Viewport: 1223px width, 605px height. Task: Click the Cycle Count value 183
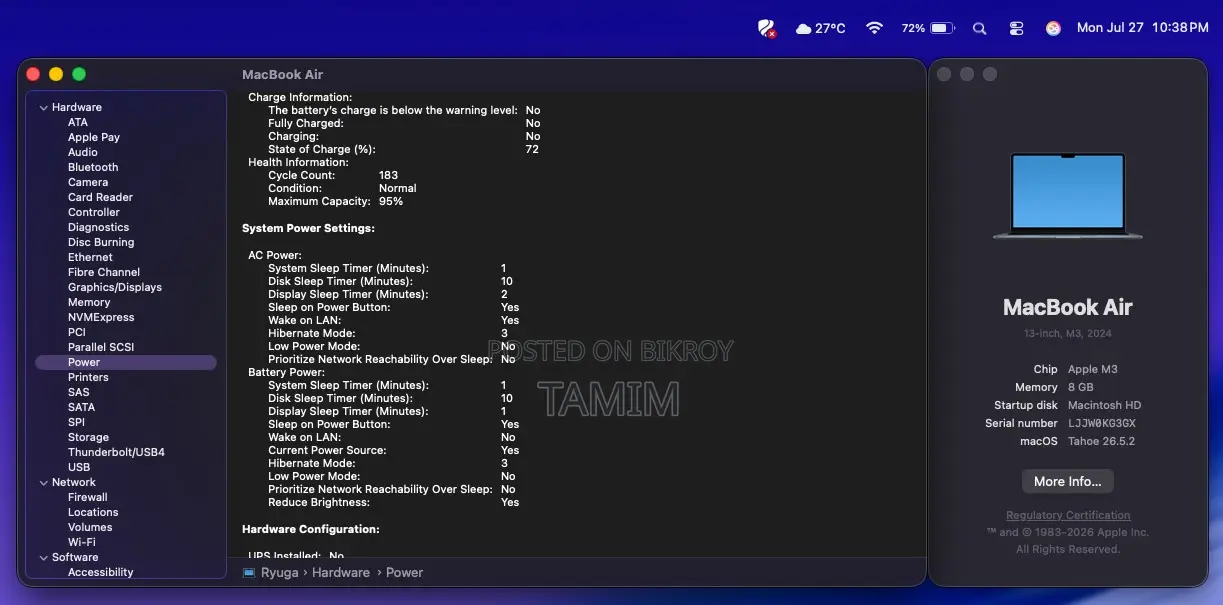pos(388,175)
